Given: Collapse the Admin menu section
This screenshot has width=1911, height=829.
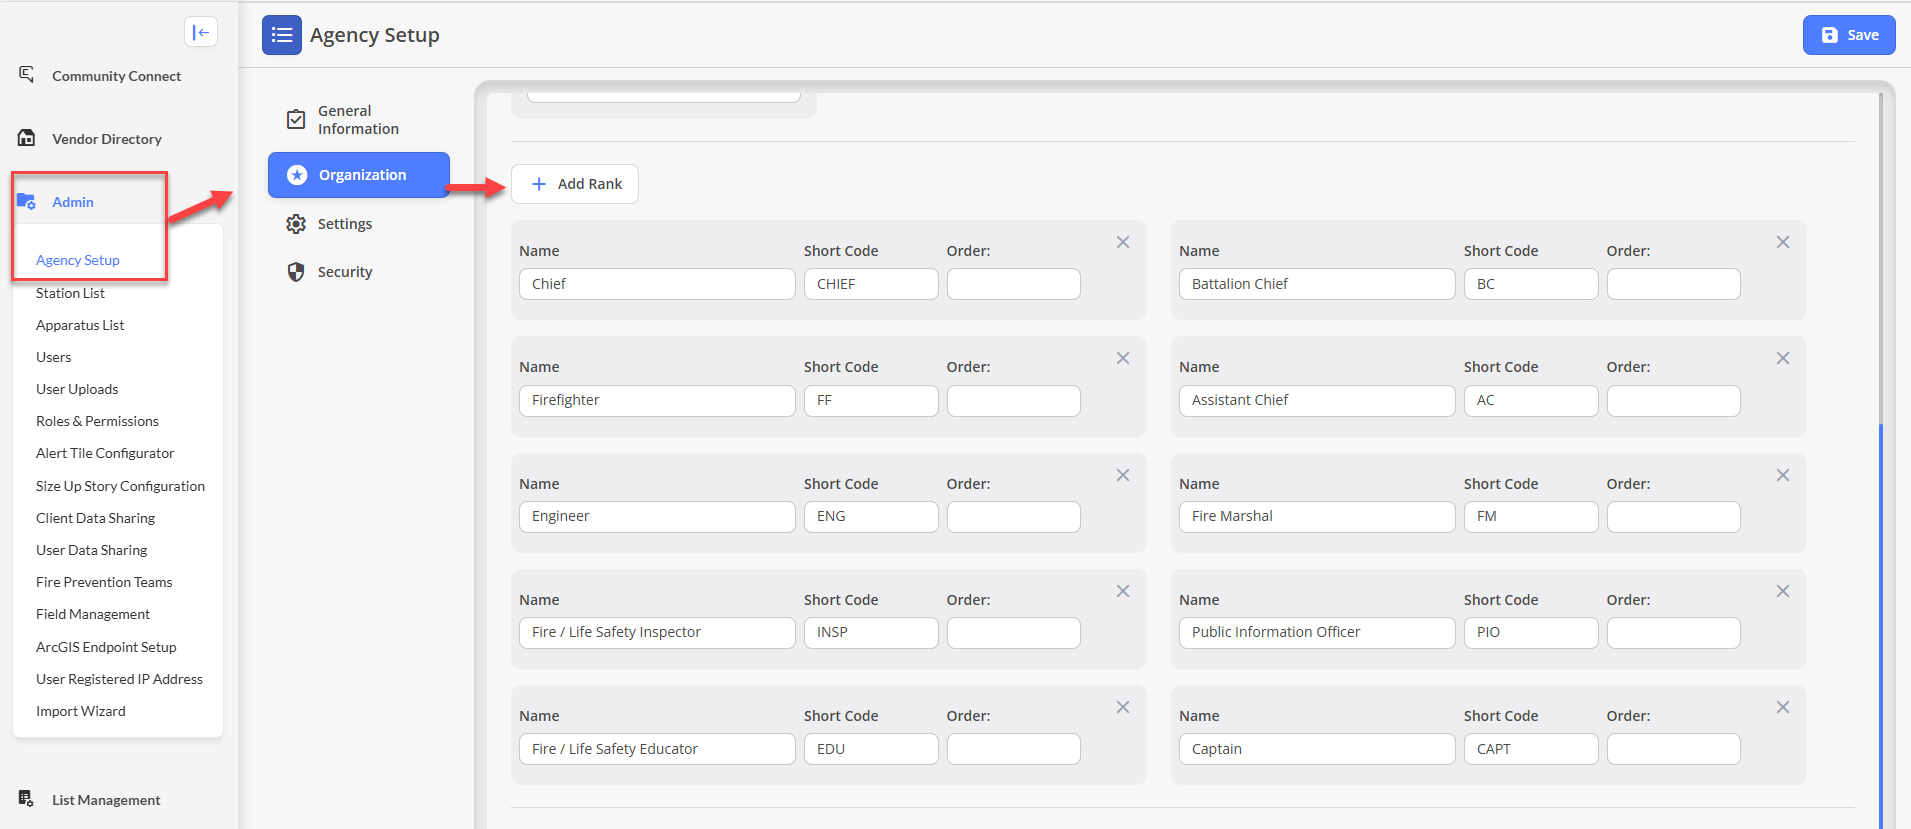Looking at the screenshot, I should pyautogui.click(x=73, y=202).
